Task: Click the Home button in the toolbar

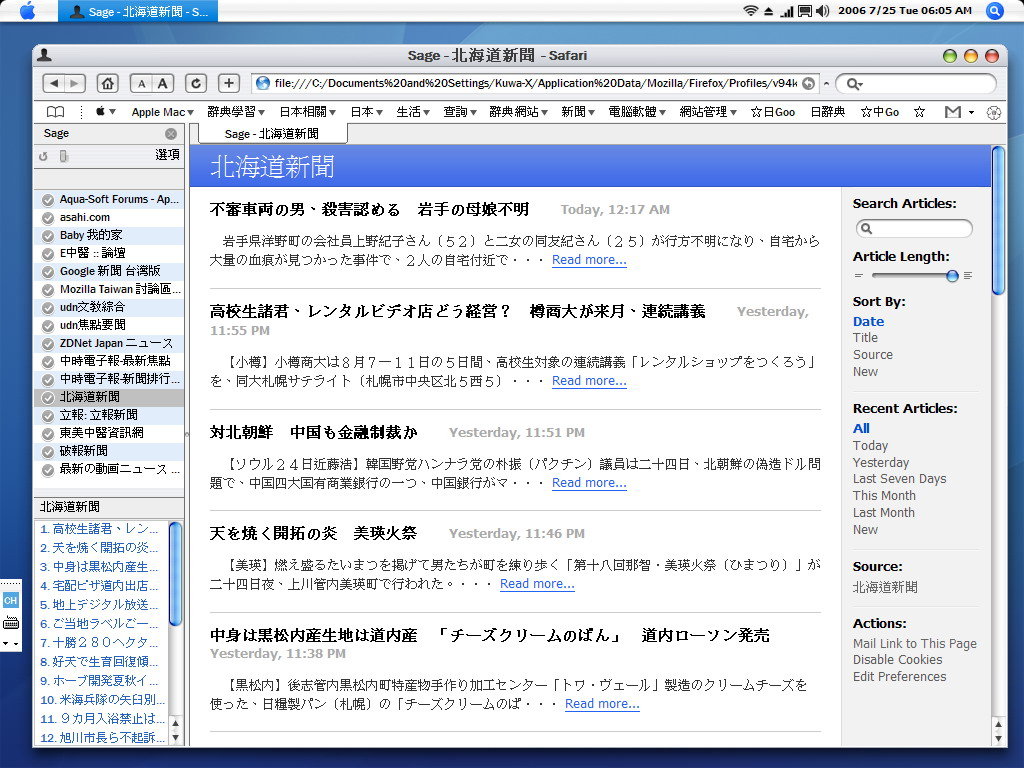Action: click(107, 84)
